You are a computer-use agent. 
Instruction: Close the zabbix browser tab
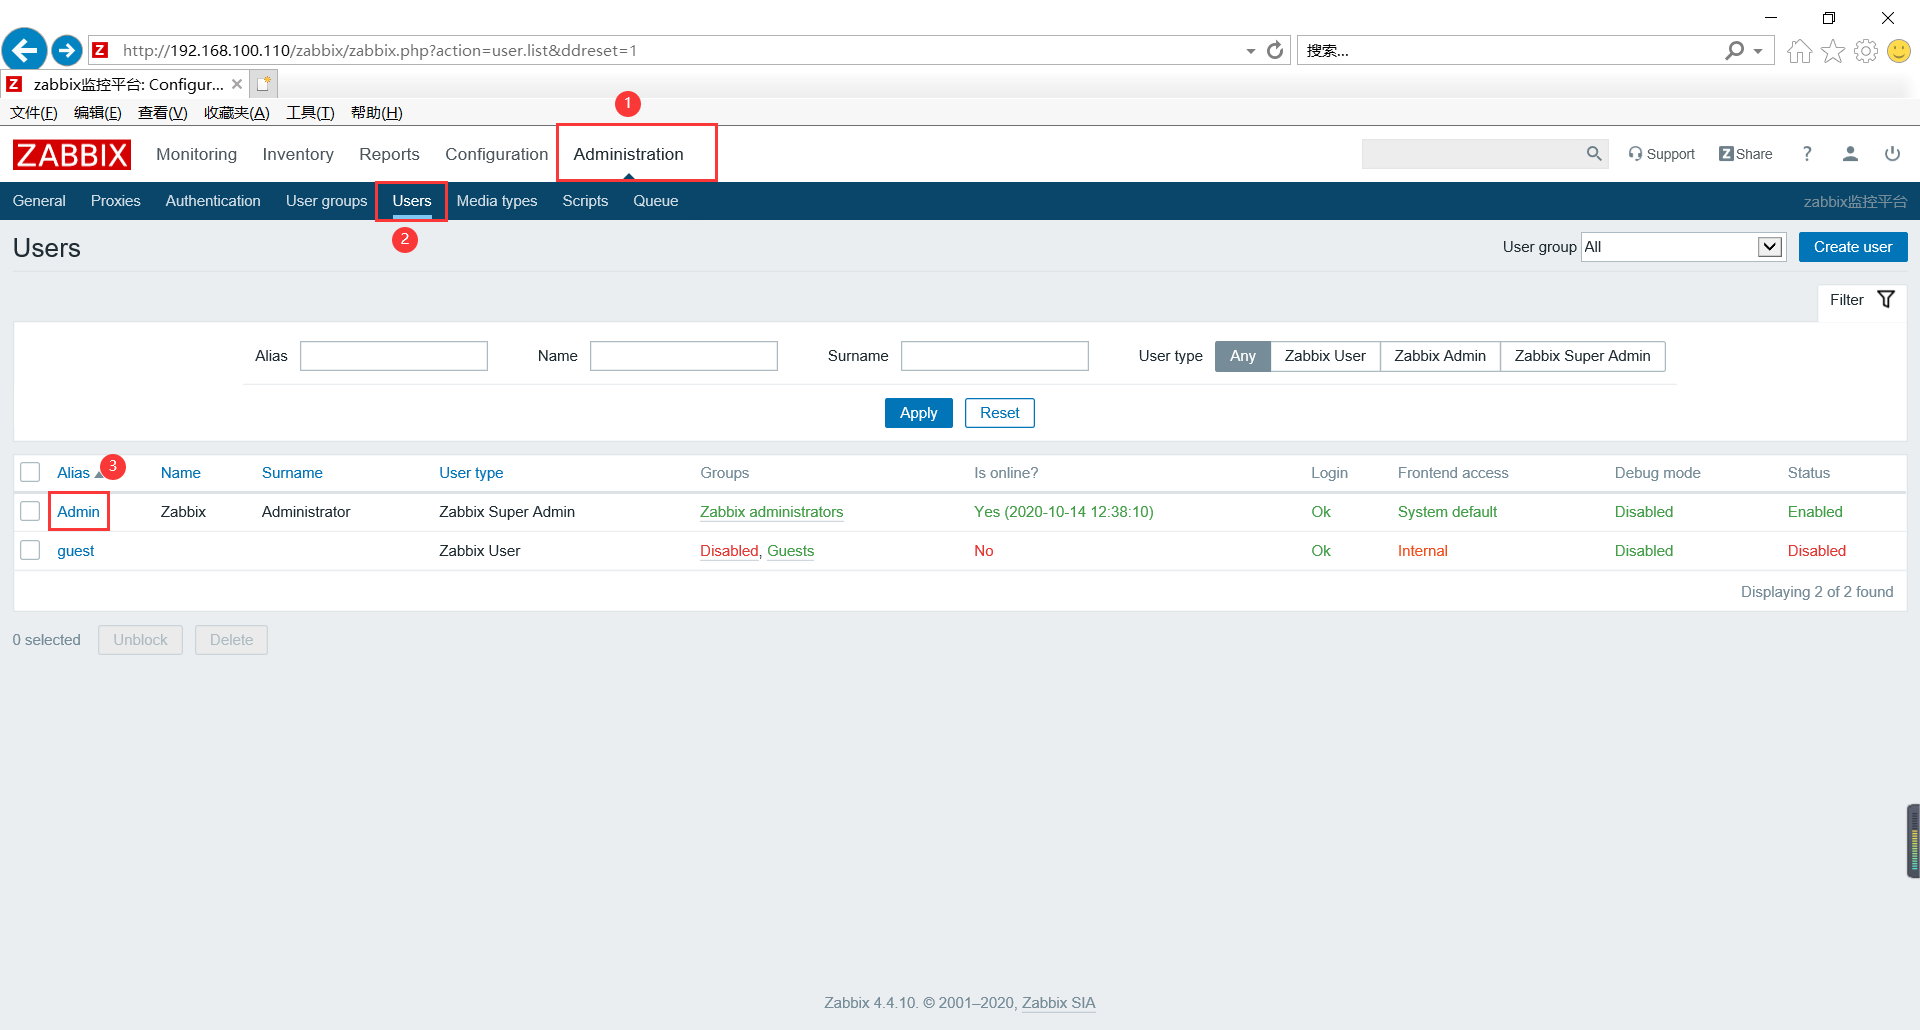pos(237,84)
